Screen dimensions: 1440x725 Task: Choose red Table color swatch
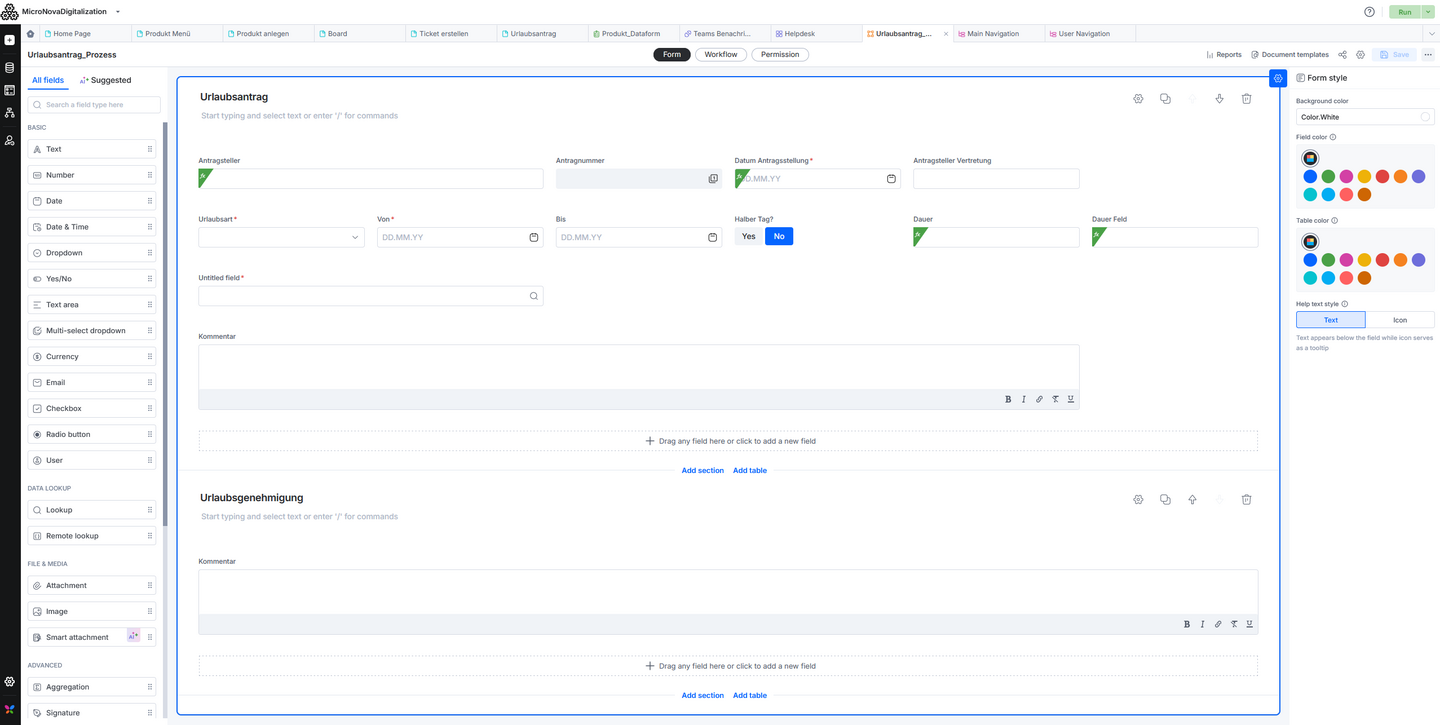click(x=1382, y=260)
